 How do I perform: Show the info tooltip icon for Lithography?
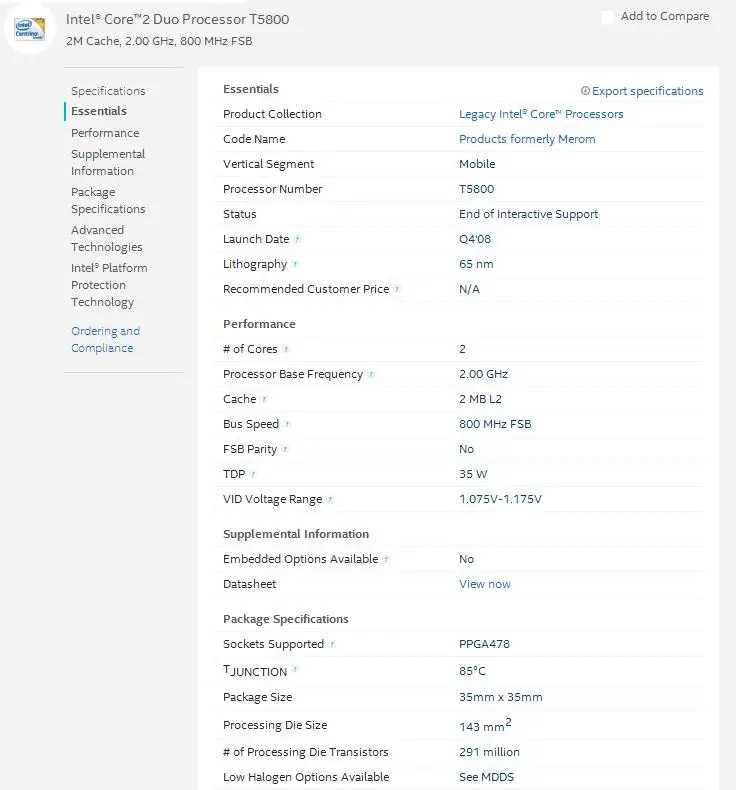(295, 264)
